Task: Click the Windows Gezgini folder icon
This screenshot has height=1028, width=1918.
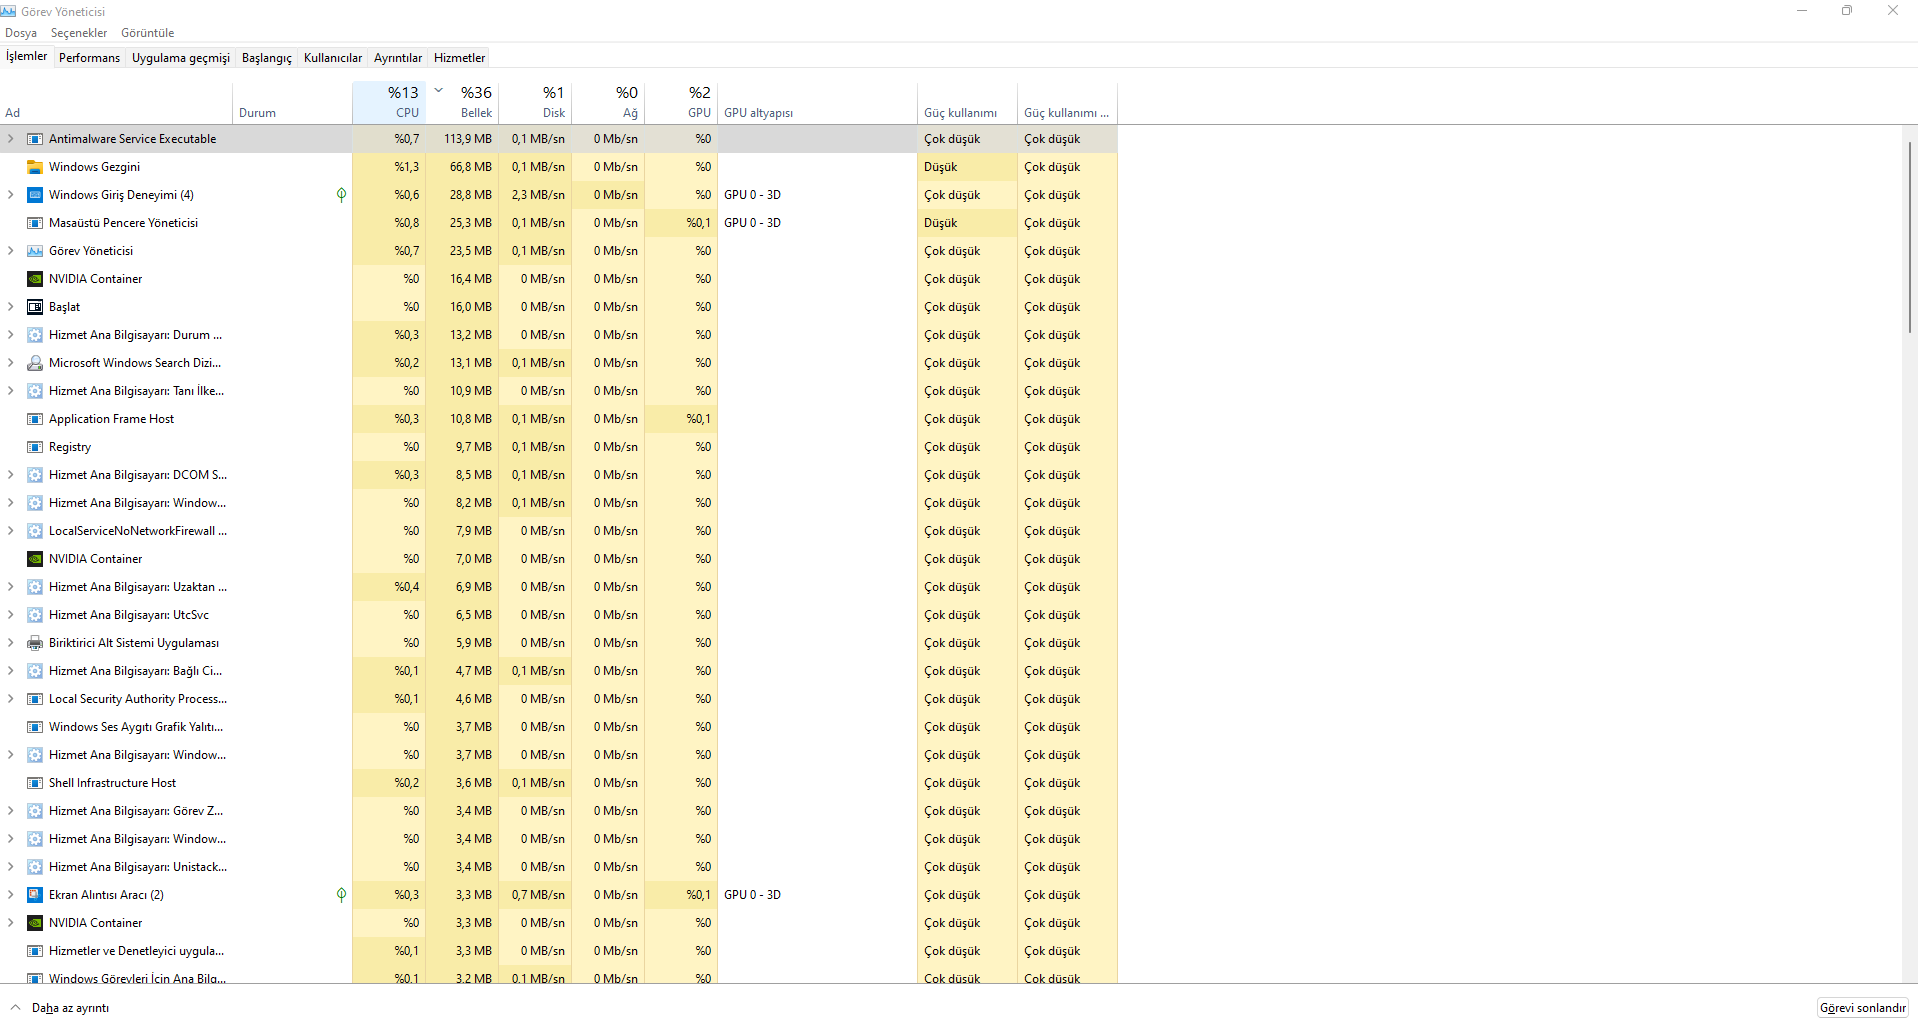Action: pyautogui.click(x=35, y=167)
